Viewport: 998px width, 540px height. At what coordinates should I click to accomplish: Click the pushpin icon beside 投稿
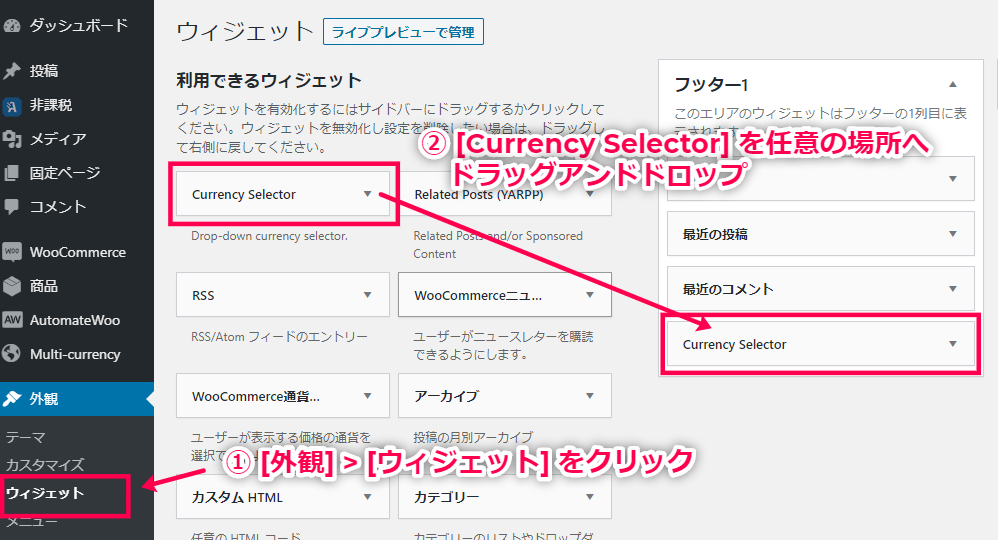point(12,71)
